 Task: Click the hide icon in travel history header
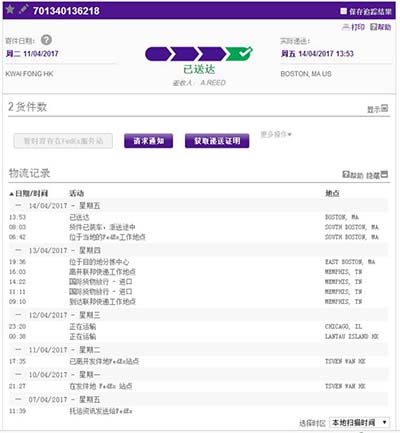pos(384,174)
